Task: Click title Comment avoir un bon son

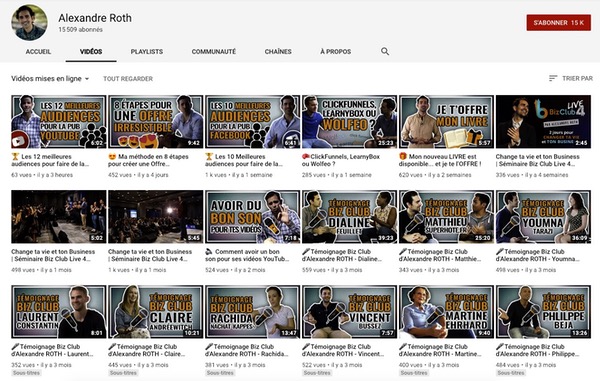Action: pos(247,255)
